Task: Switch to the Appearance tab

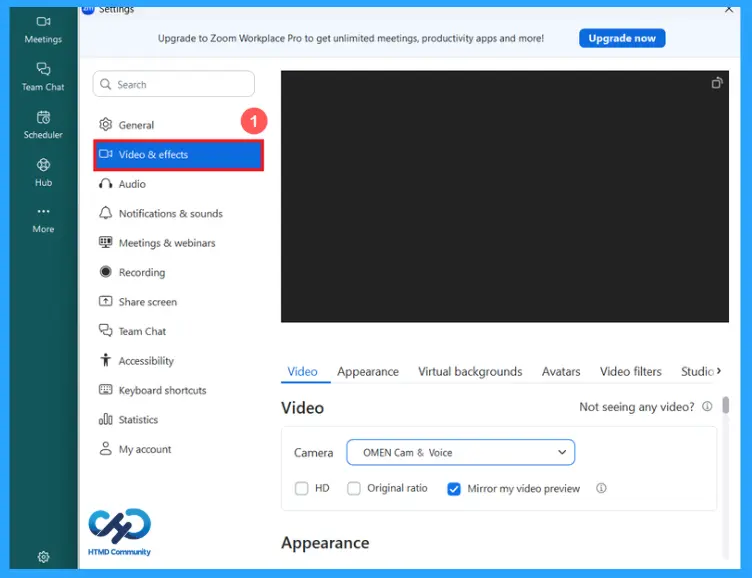Action: 368,371
